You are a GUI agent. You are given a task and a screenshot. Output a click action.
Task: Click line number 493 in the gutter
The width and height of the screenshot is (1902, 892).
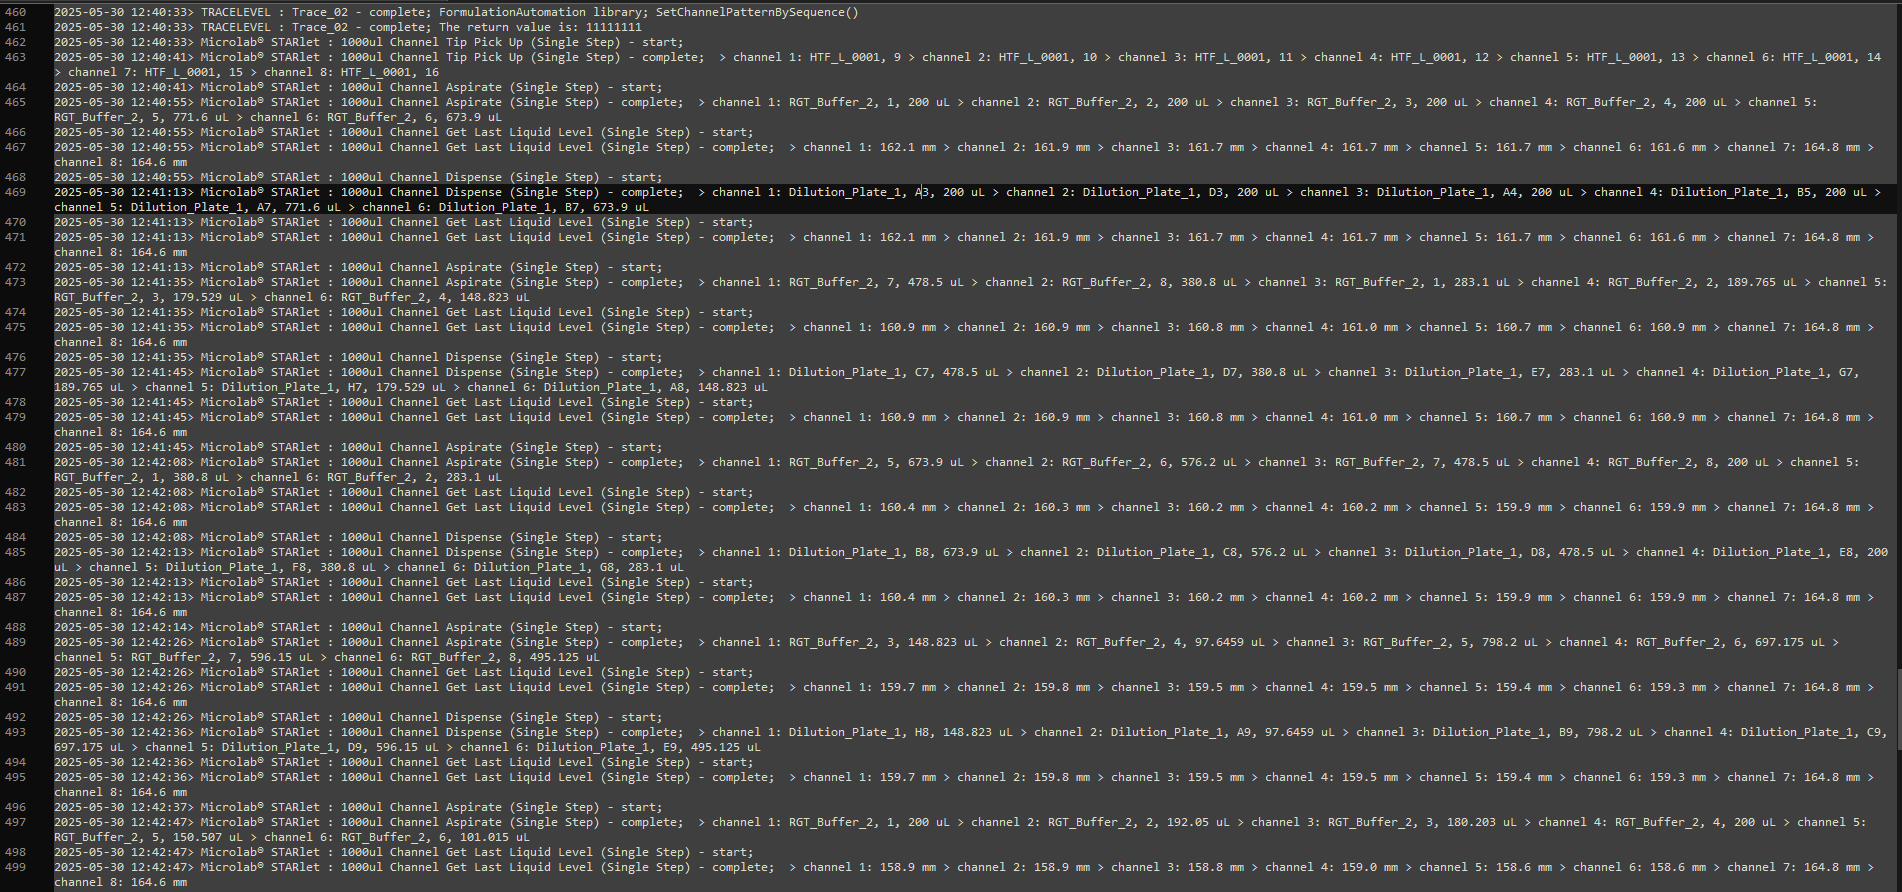point(15,732)
